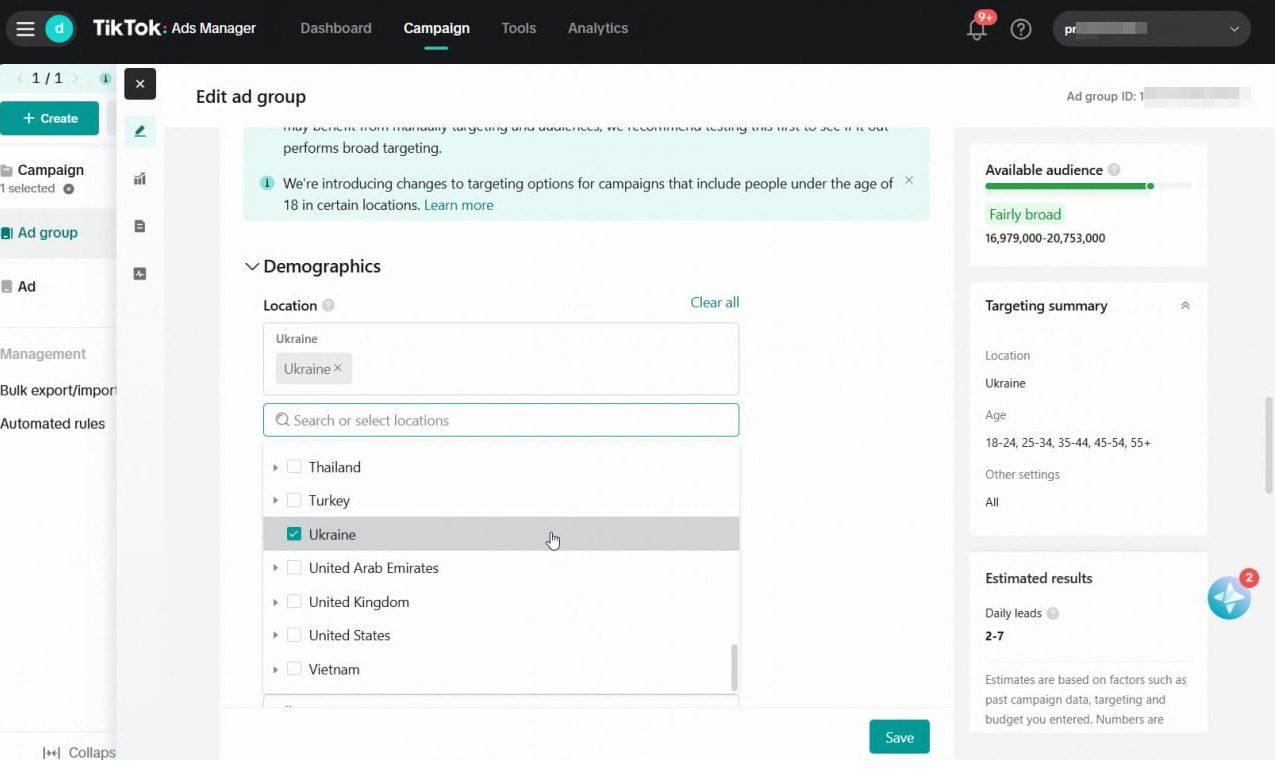Click the notifications bell icon
Image resolution: width=1275 pixels, height=769 pixels.
point(977,29)
